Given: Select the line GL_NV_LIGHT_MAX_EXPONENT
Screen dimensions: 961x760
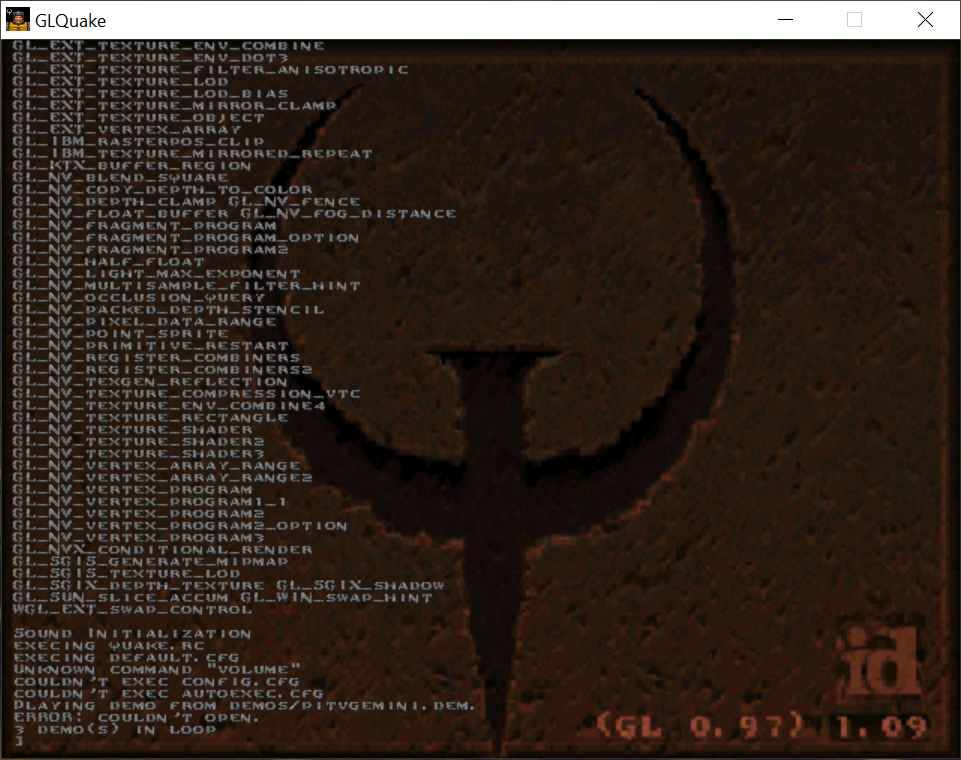Looking at the screenshot, I should pos(156,274).
